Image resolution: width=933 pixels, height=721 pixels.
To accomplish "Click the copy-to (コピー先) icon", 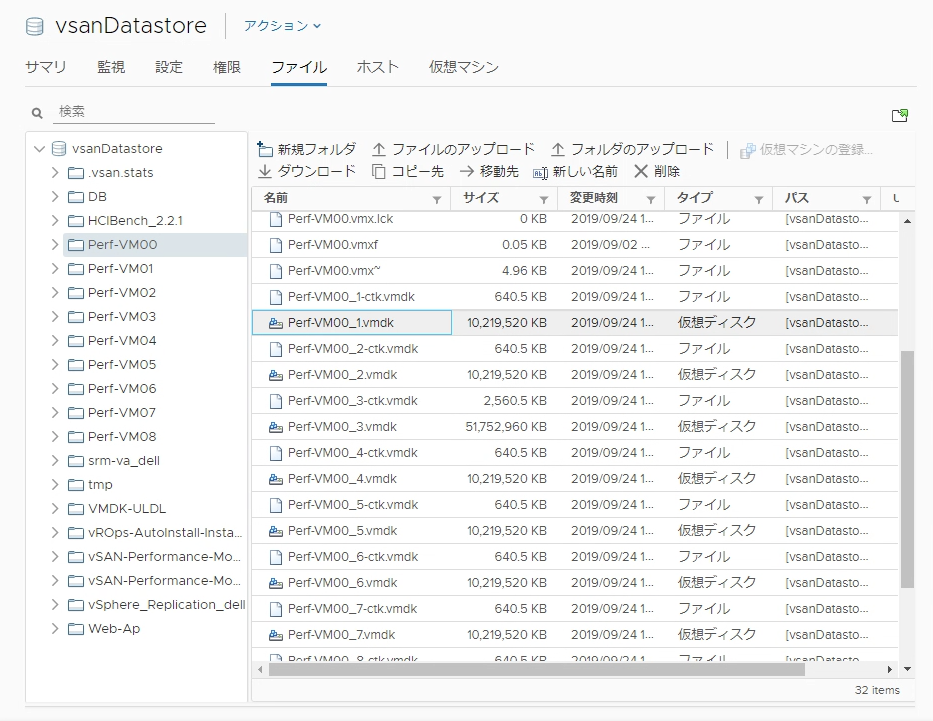I will 378,171.
